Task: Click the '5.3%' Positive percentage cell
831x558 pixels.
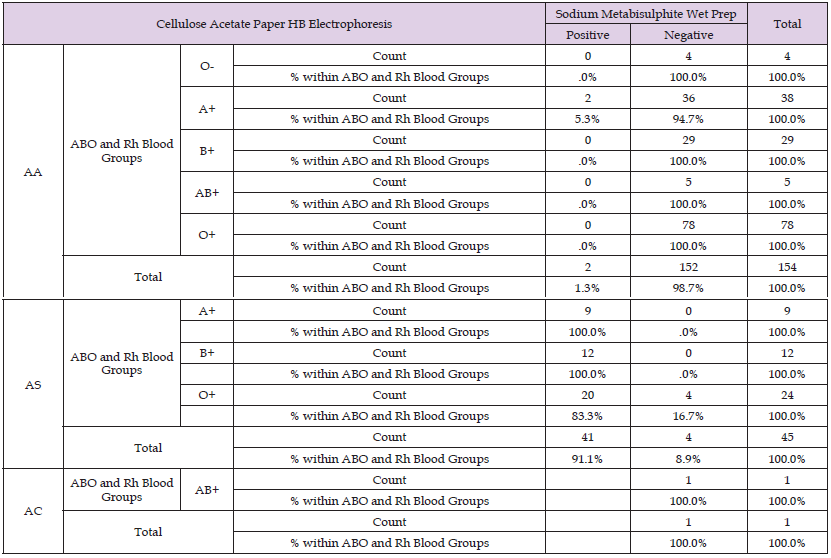Action: [x=587, y=119]
